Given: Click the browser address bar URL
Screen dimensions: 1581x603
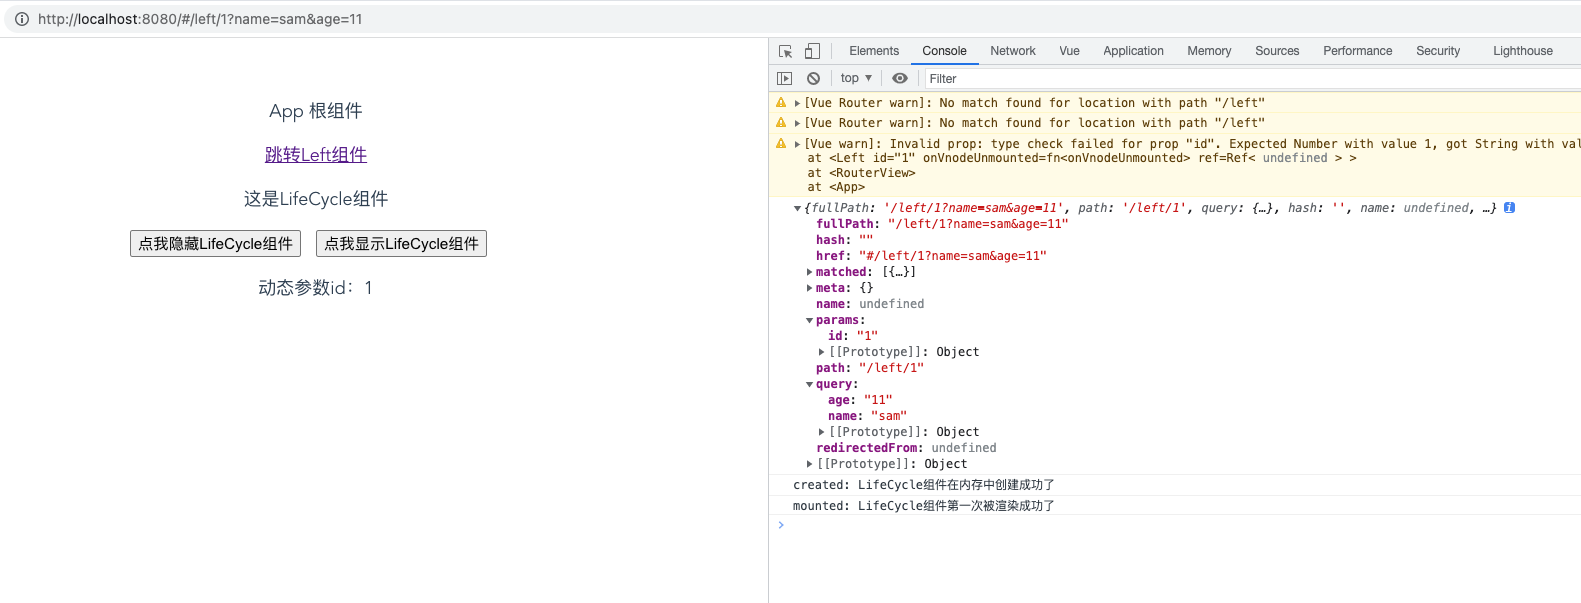Looking at the screenshot, I should pos(200,19).
